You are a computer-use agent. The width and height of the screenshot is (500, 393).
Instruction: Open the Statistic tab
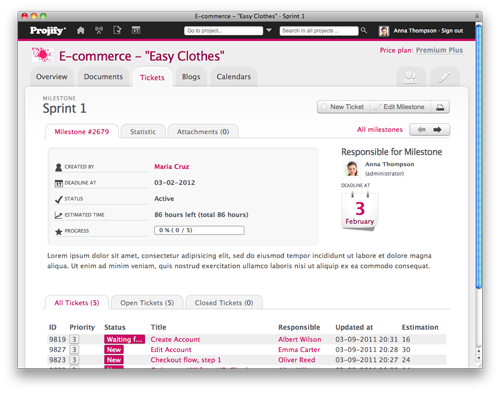pyautogui.click(x=143, y=132)
